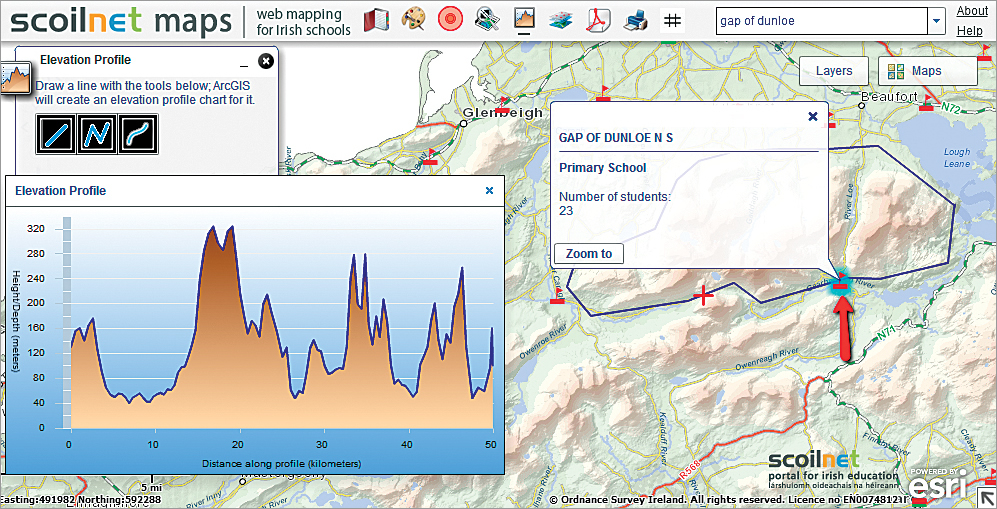Minimize the Elevation Profile tool panel
The width and height of the screenshot is (997, 509).
pos(244,64)
